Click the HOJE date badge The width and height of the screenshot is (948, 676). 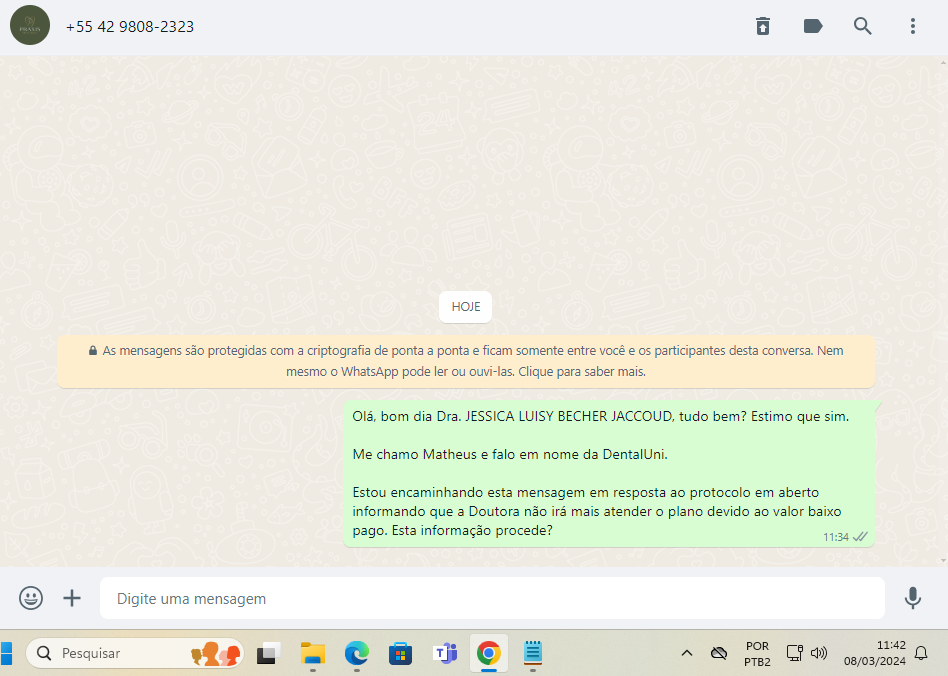pyautogui.click(x=466, y=307)
